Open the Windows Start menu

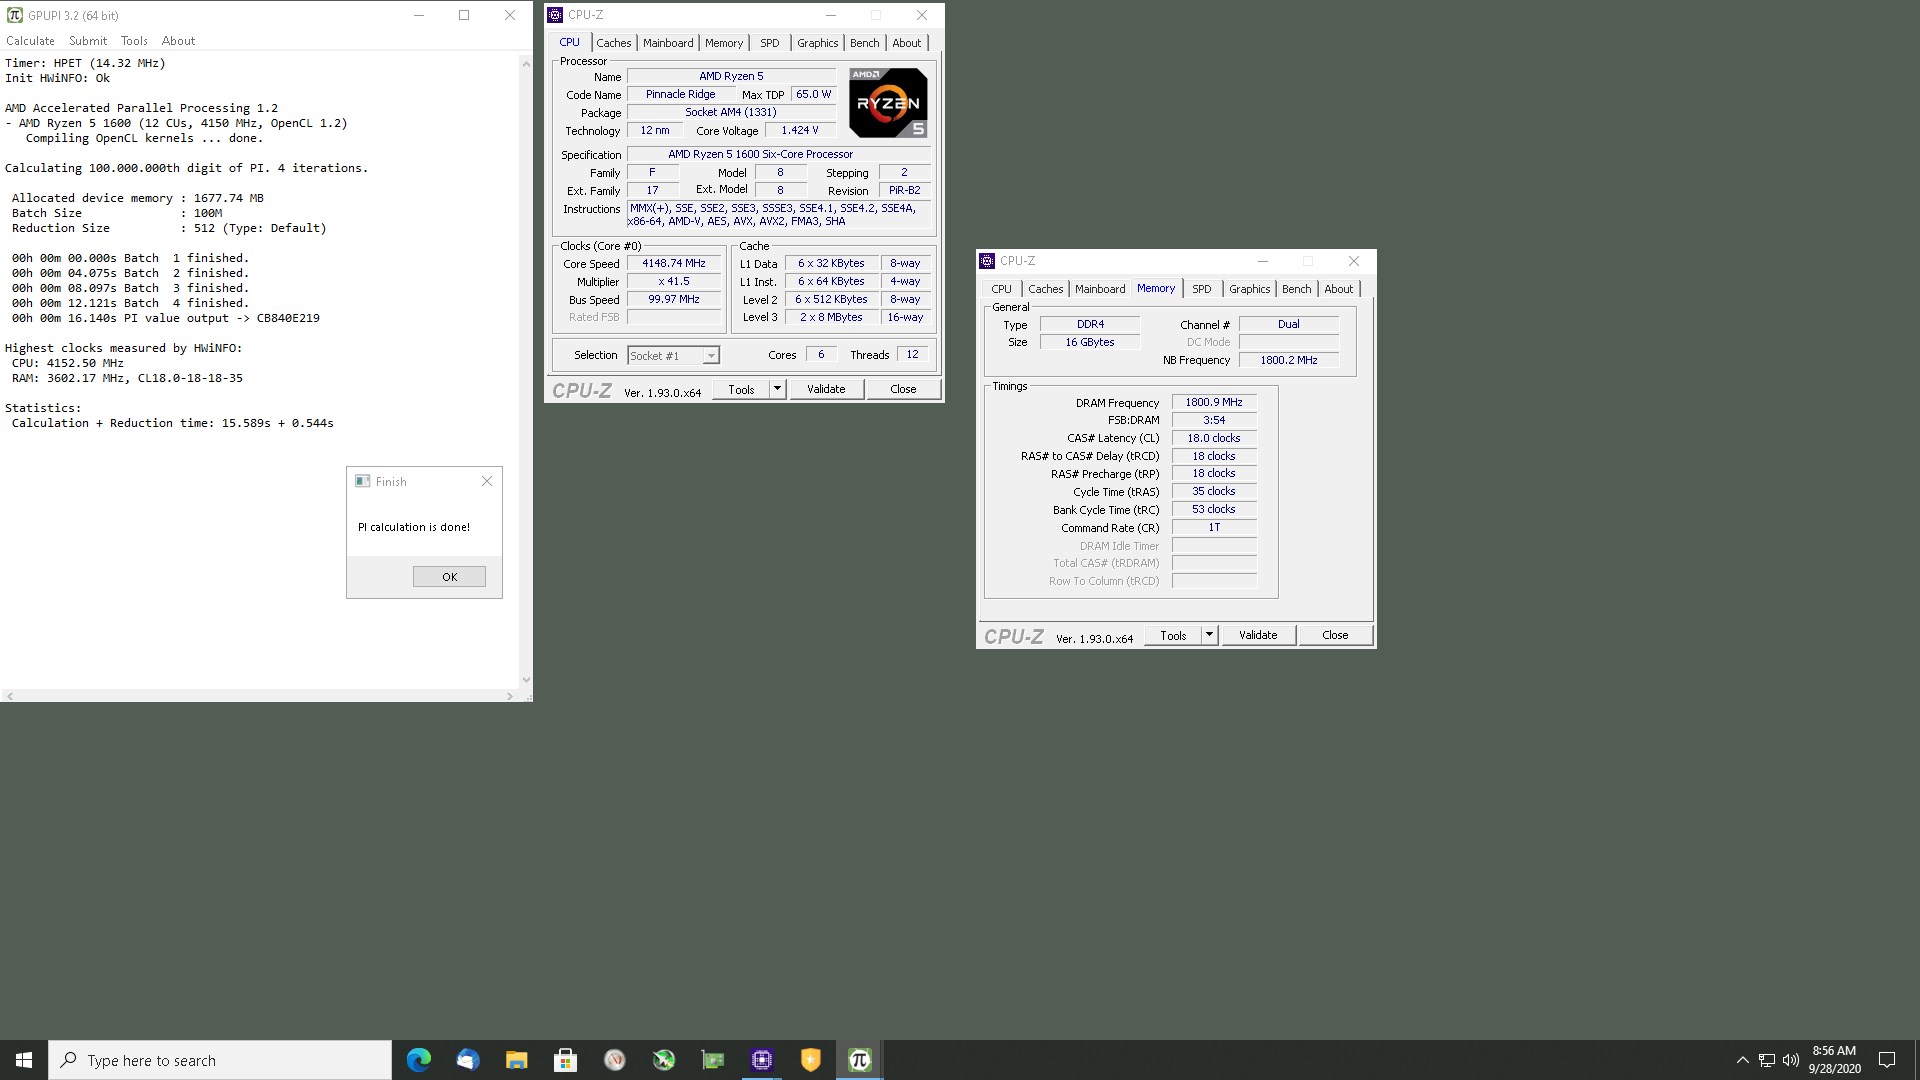24,1060
